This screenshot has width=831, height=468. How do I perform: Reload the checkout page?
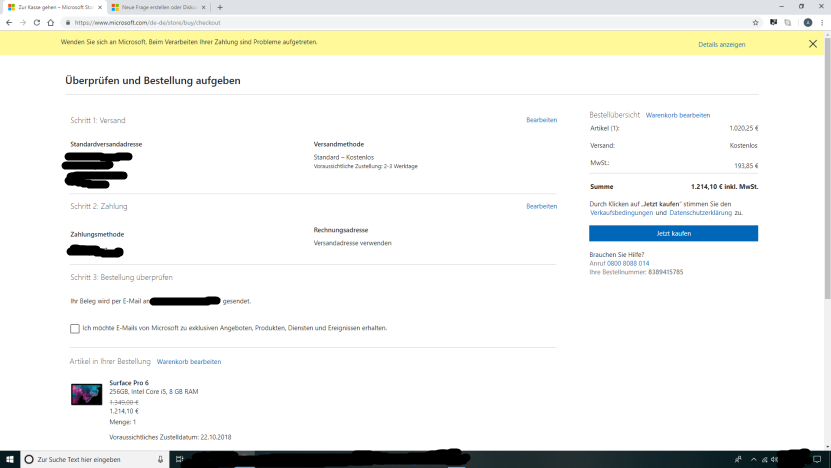pyautogui.click(x=37, y=22)
